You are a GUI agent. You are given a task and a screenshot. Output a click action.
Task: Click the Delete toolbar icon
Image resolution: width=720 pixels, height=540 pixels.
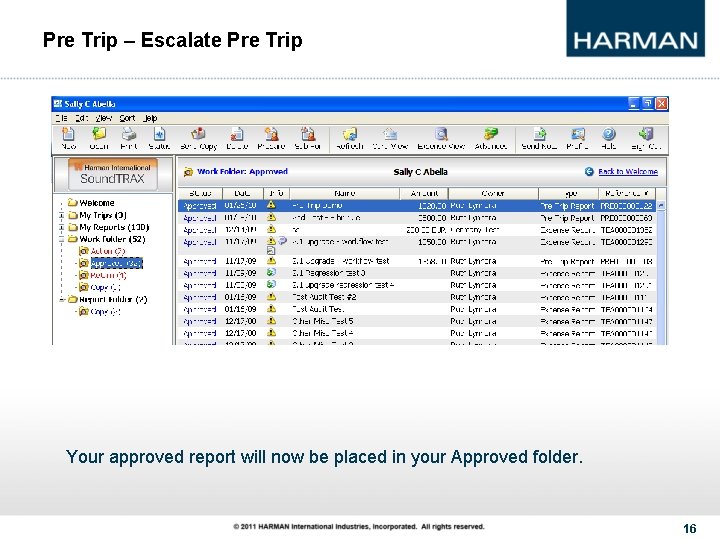click(236, 135)
